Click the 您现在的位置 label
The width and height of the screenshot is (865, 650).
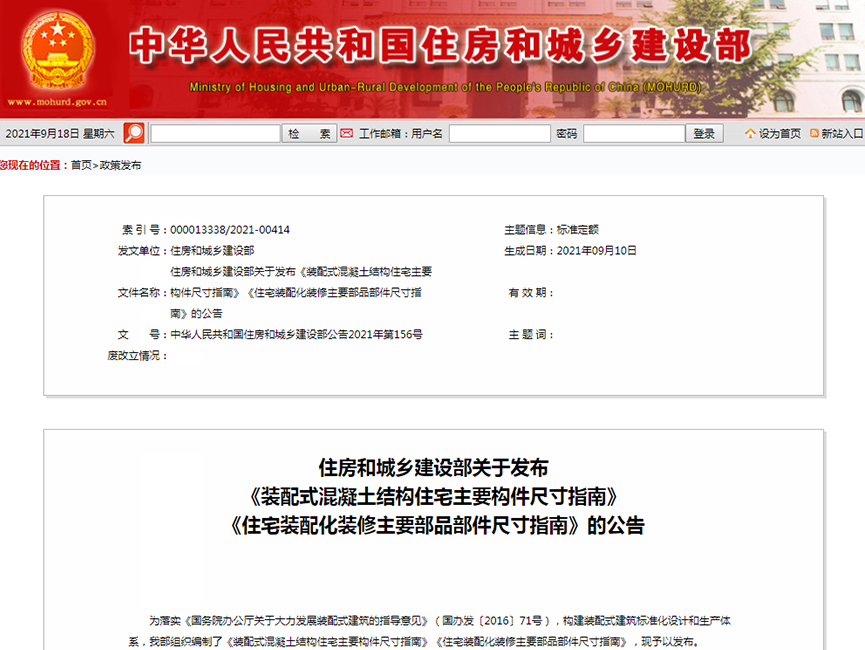pyautogui.click(x=34, y=165)
